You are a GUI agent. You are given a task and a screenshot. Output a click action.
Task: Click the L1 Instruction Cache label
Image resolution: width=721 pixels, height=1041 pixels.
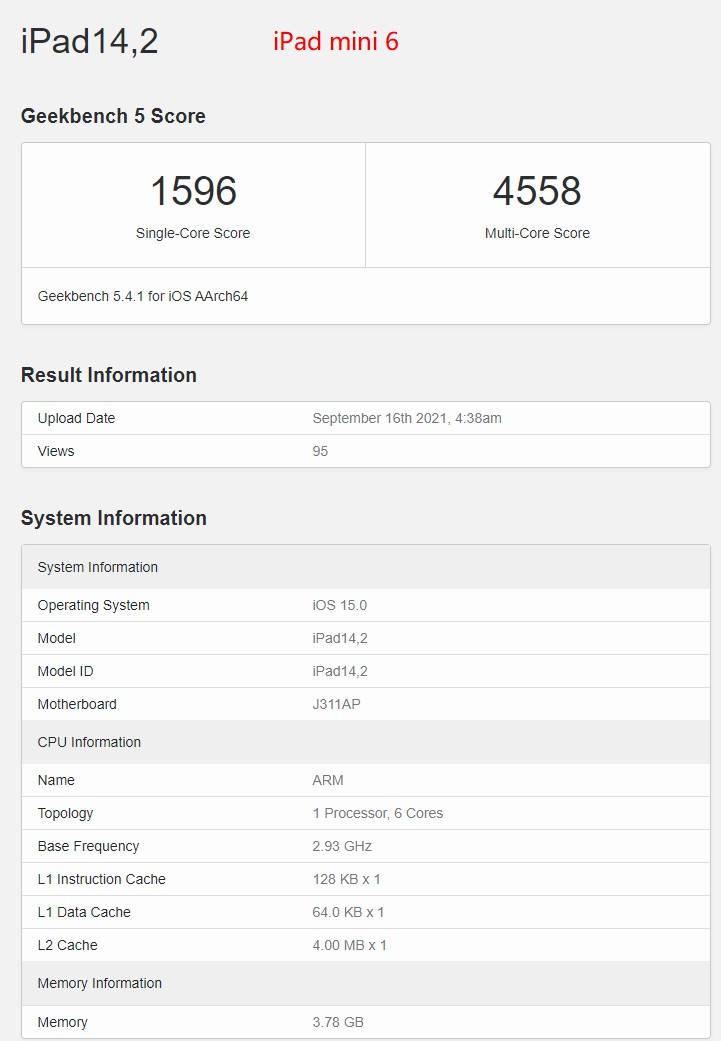click(102, 879)
